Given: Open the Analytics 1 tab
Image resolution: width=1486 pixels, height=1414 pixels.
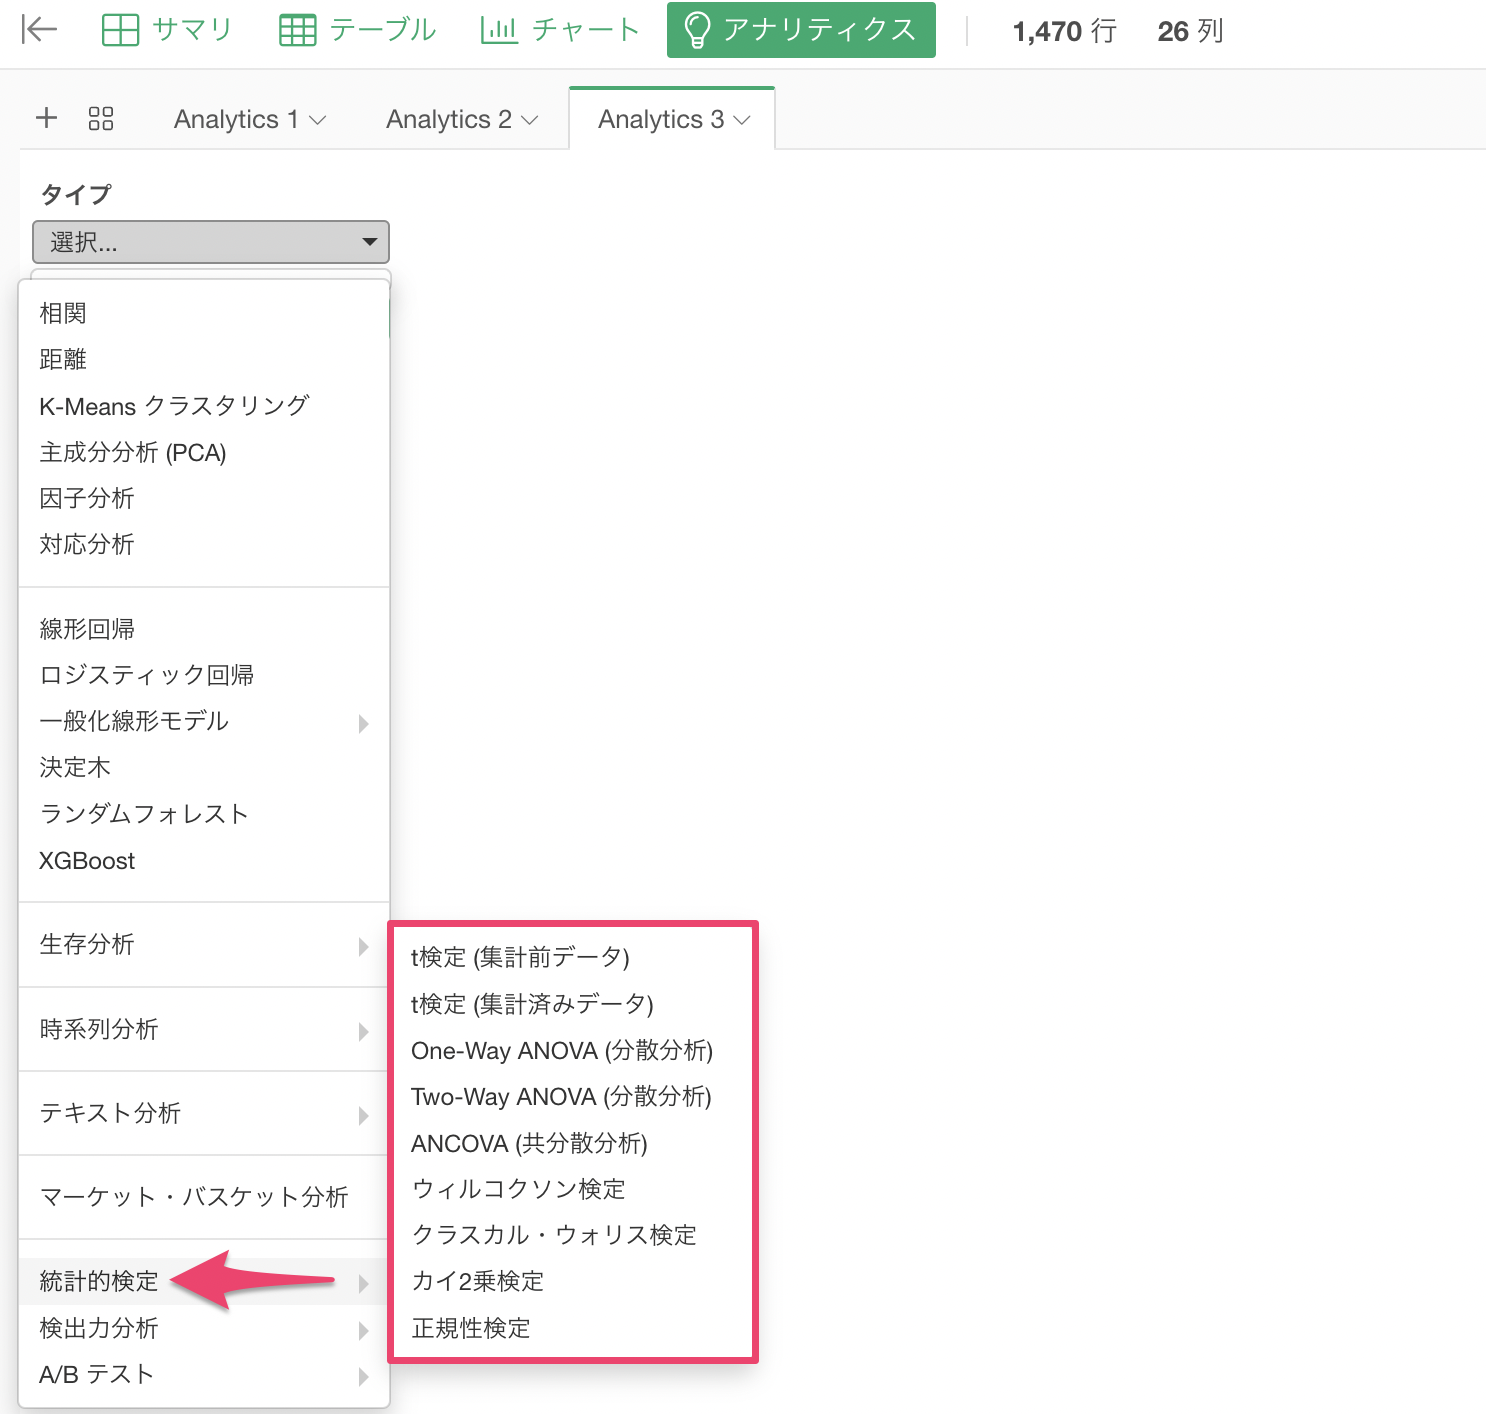Looking at the screenshot, I should coord(249,120).
